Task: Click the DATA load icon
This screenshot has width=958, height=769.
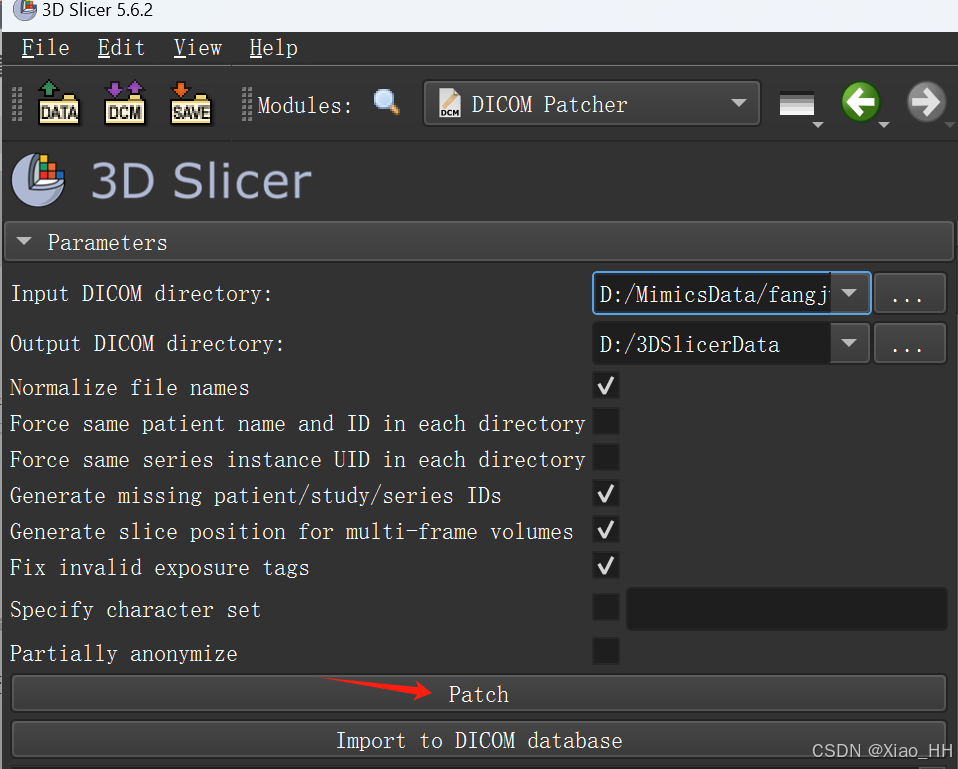Action: tap(58, 103)
